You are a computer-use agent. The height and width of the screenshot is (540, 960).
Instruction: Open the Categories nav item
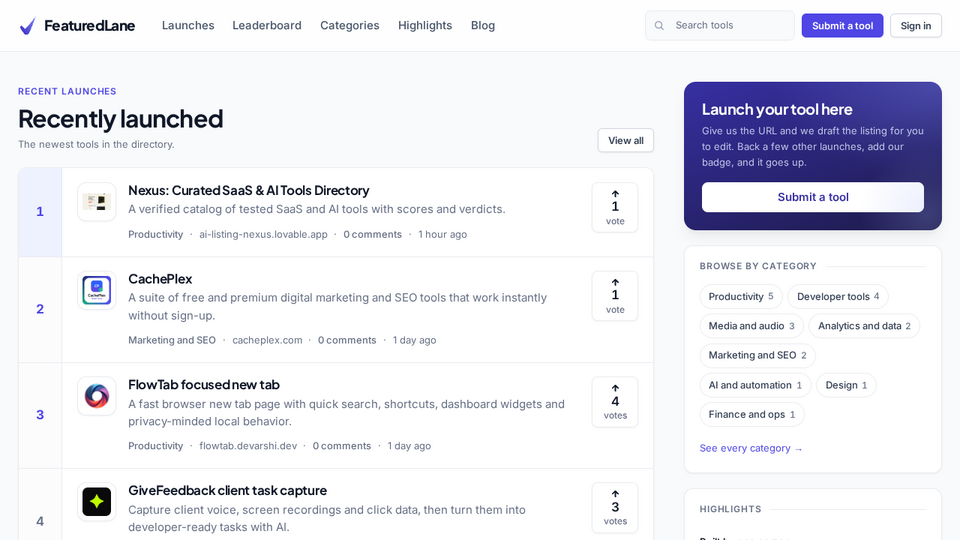[350, 26]
